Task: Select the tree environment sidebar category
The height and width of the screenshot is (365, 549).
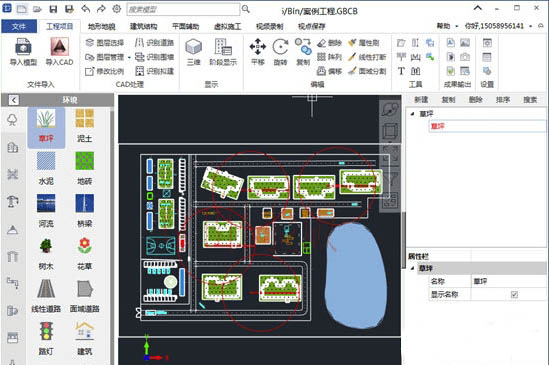Action: (x=12, y=119)
